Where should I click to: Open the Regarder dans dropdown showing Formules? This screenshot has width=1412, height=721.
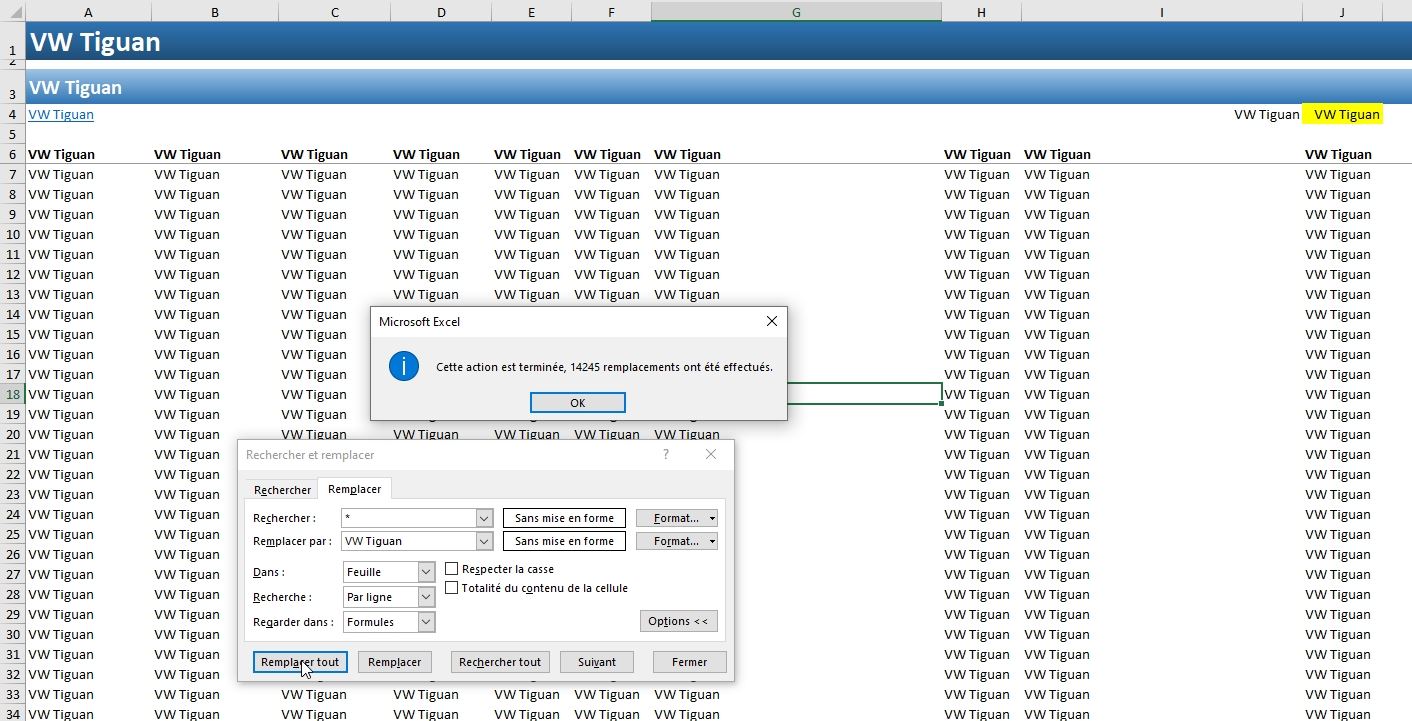tap(388, 622)
